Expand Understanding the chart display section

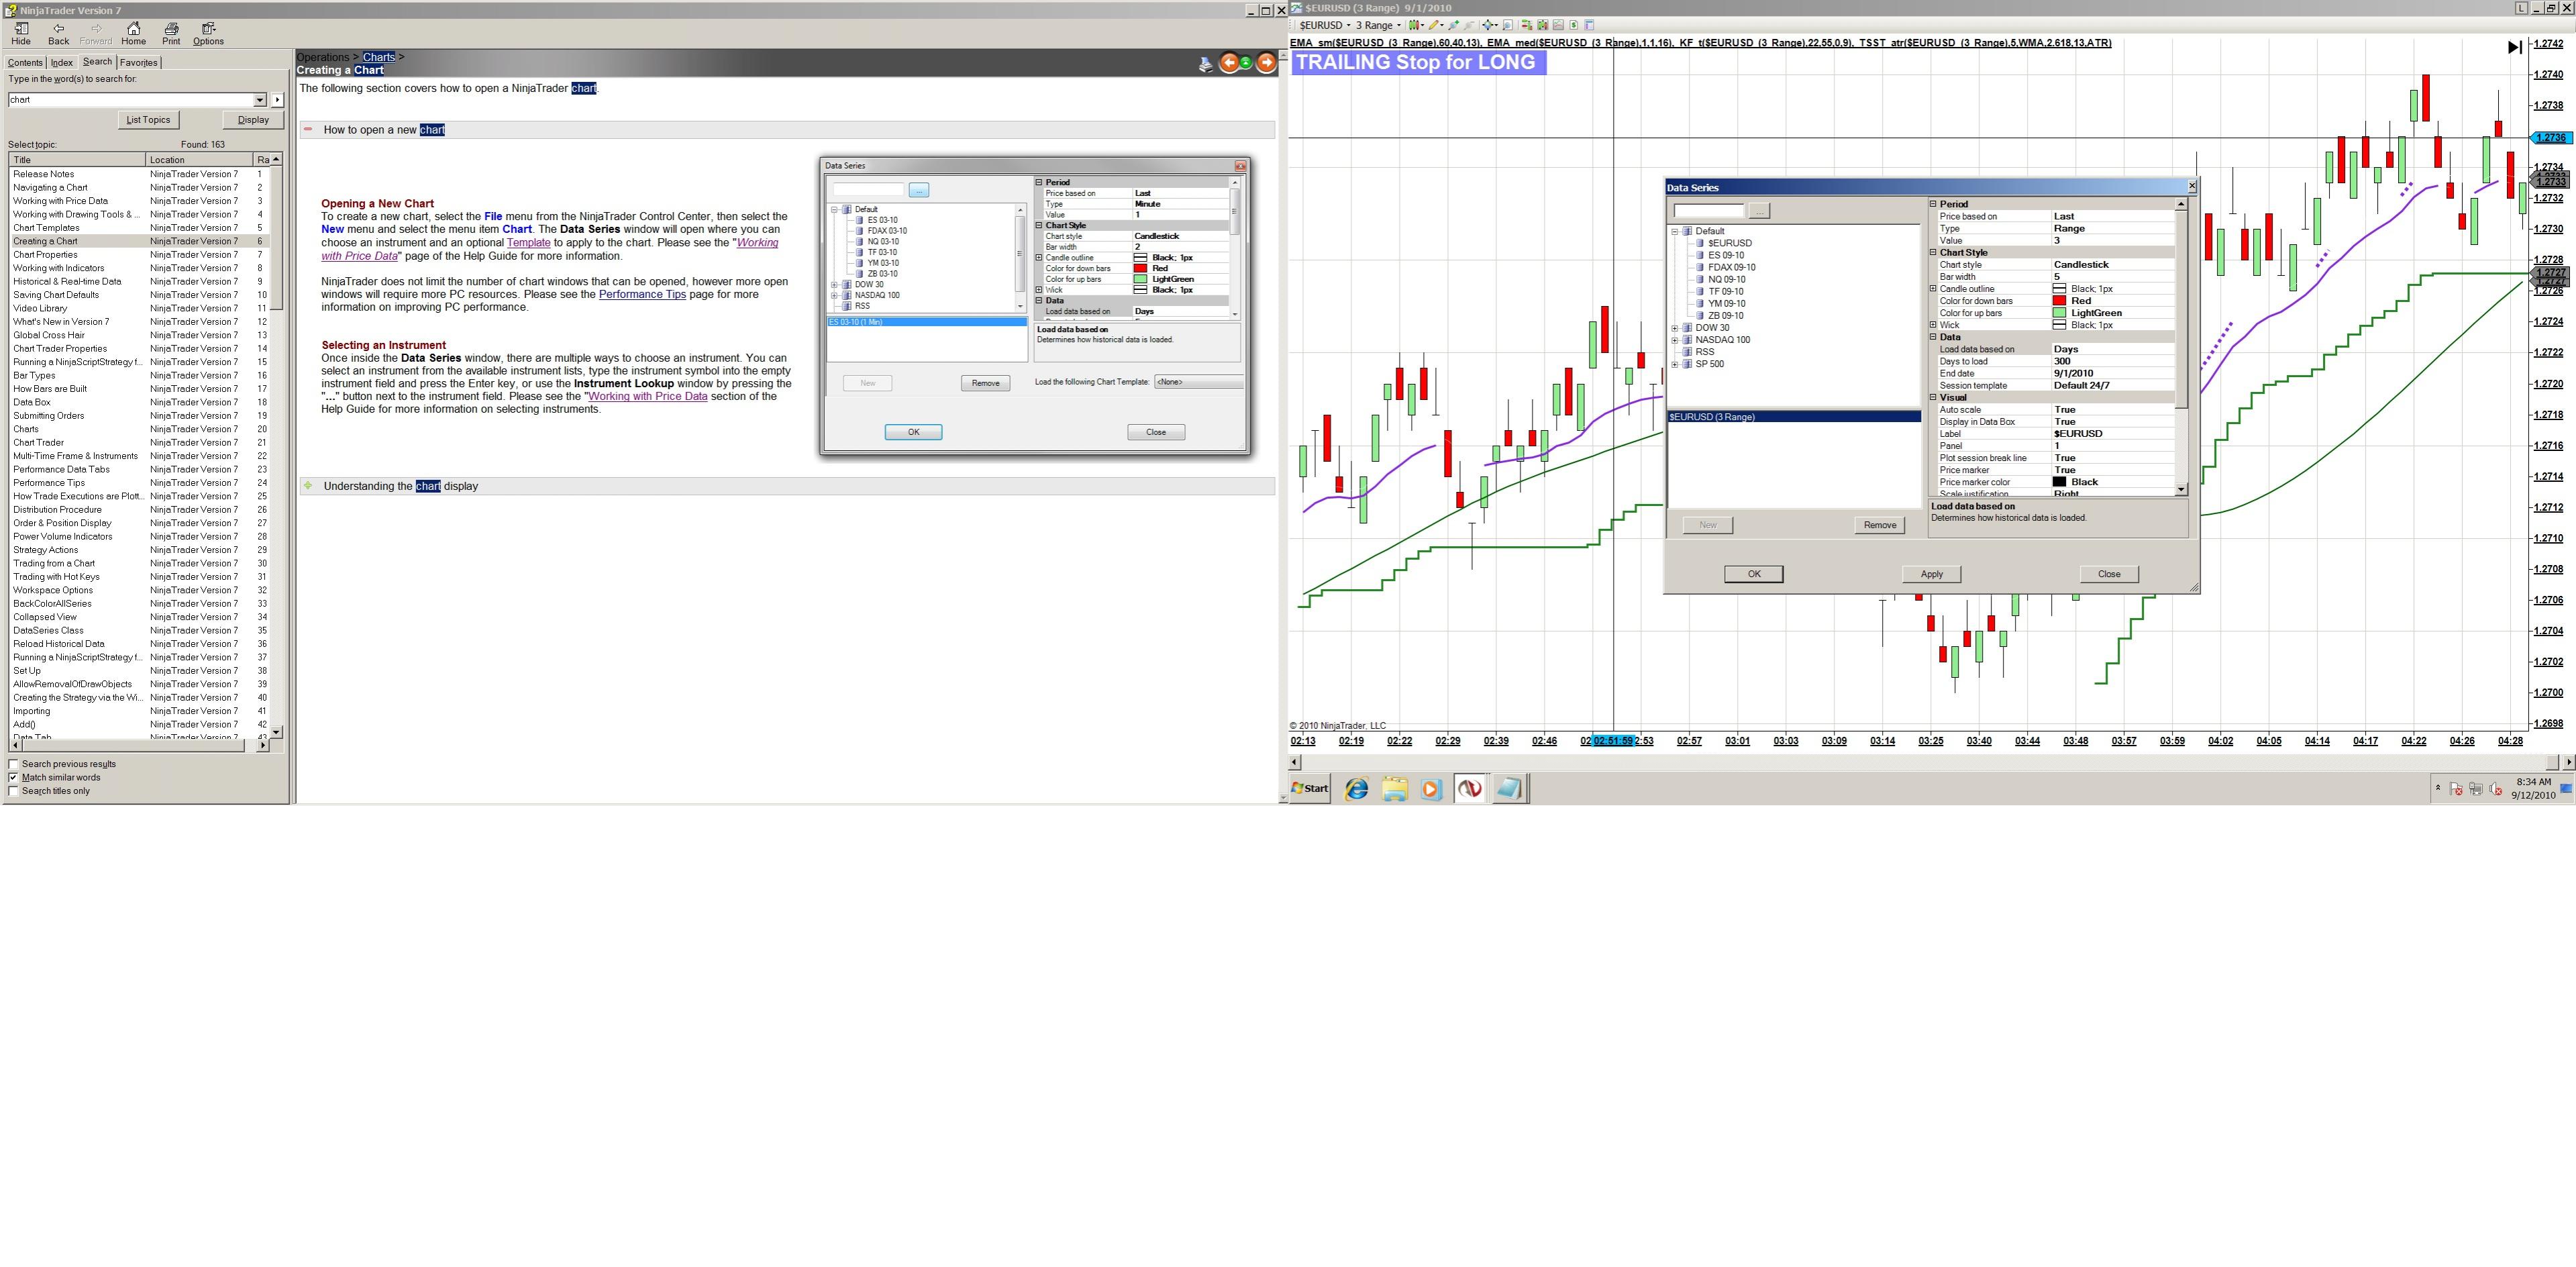coord(309,486)
